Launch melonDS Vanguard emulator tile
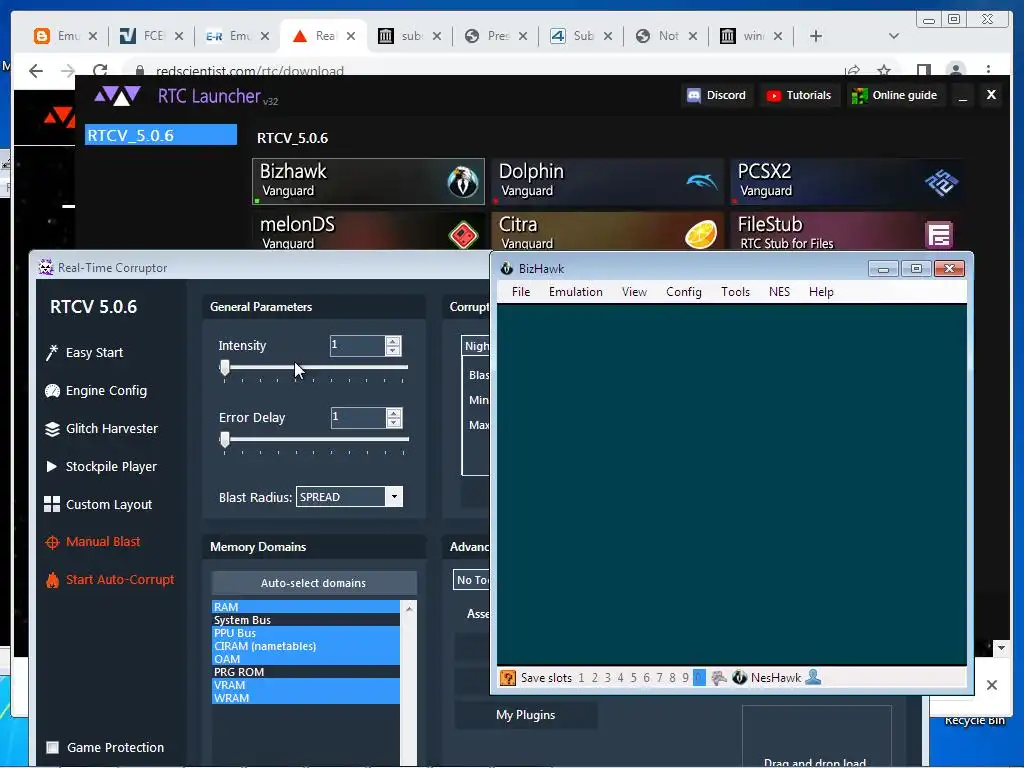This screenshot has height=768, width=1024. click(368, 231)
